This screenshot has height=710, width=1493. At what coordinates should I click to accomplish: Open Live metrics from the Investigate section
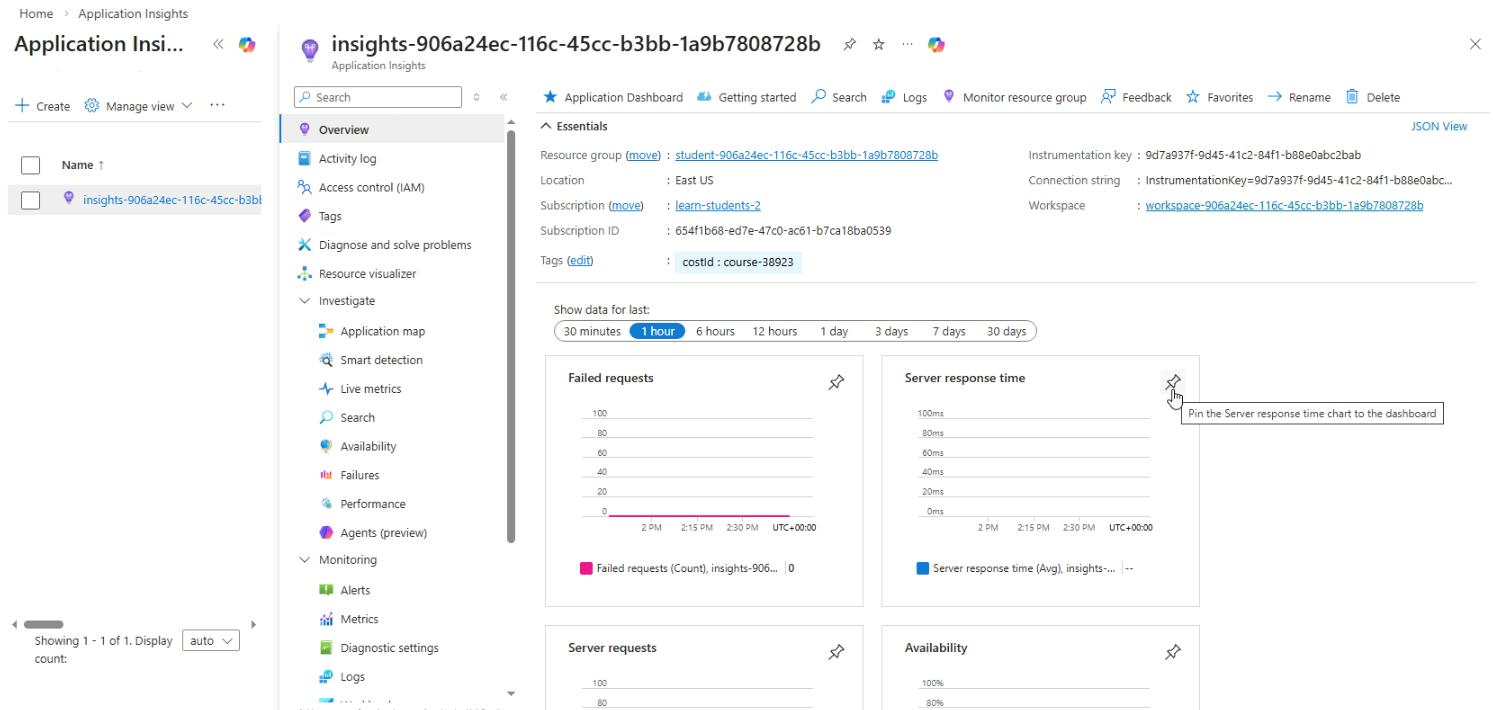point(370,389)
